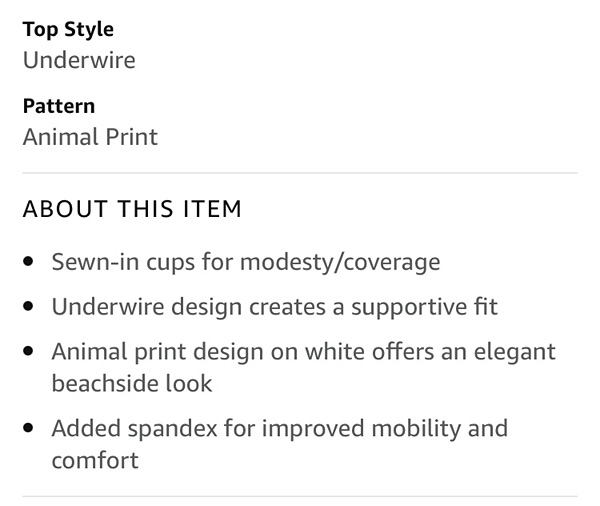This screenshot has width=600, height=506.
Task: Click the bullet dot before Added spandex
Action: 29,429
